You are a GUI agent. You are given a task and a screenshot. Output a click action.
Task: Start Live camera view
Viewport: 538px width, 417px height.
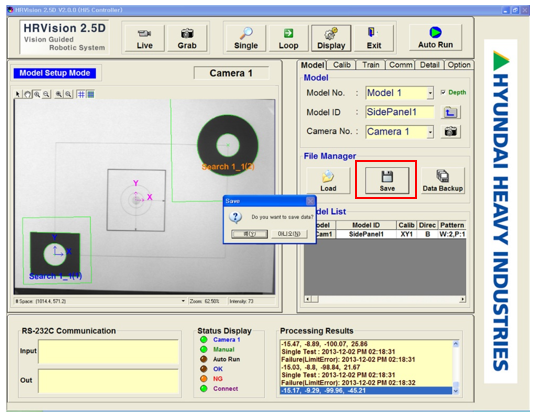point(144,38)
